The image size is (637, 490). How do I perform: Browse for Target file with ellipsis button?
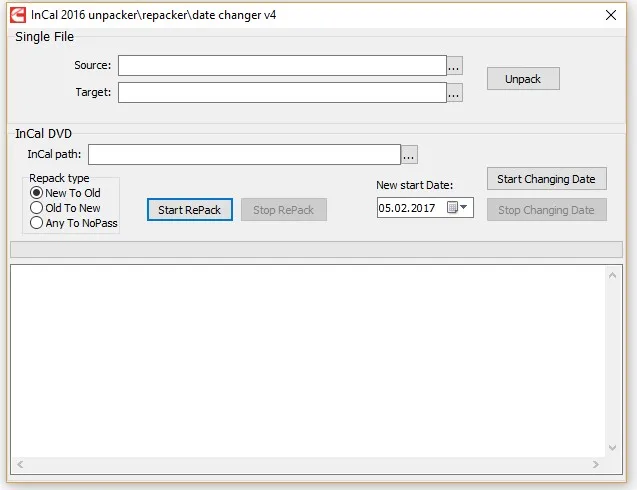(455, 93)
